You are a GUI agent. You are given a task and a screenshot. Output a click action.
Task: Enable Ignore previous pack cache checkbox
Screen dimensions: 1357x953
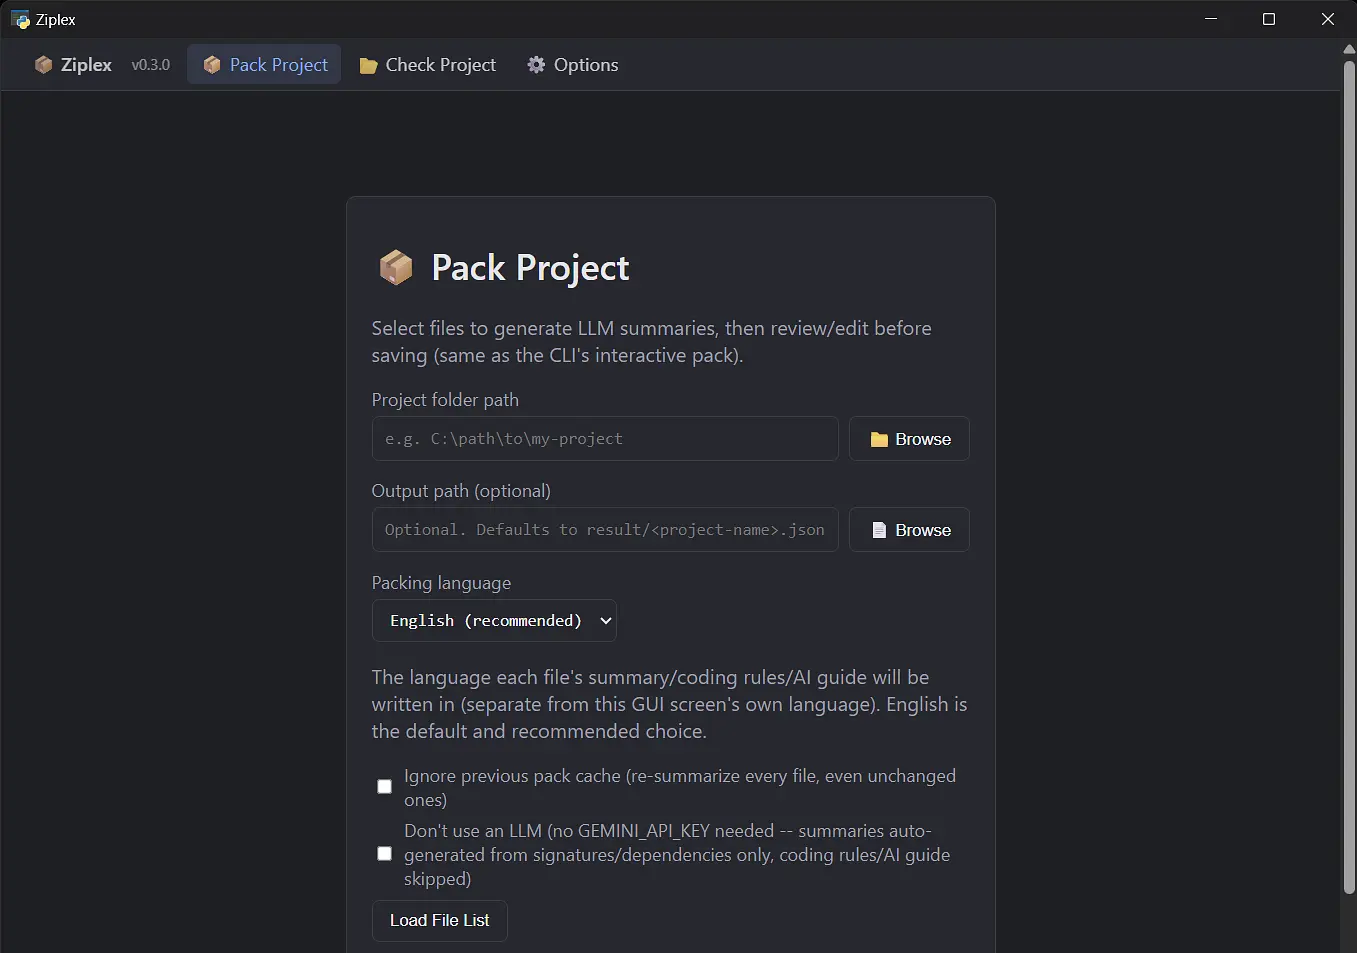point(384,787)
